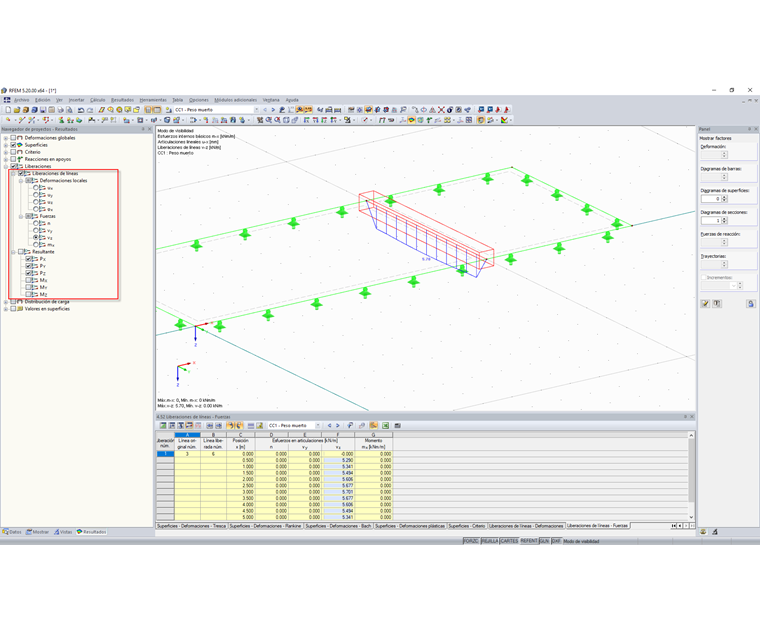760x632 pixels.
Task: Select next load case arrow in main toolbar
Action: pyautogui.click(x=273, y=110)
